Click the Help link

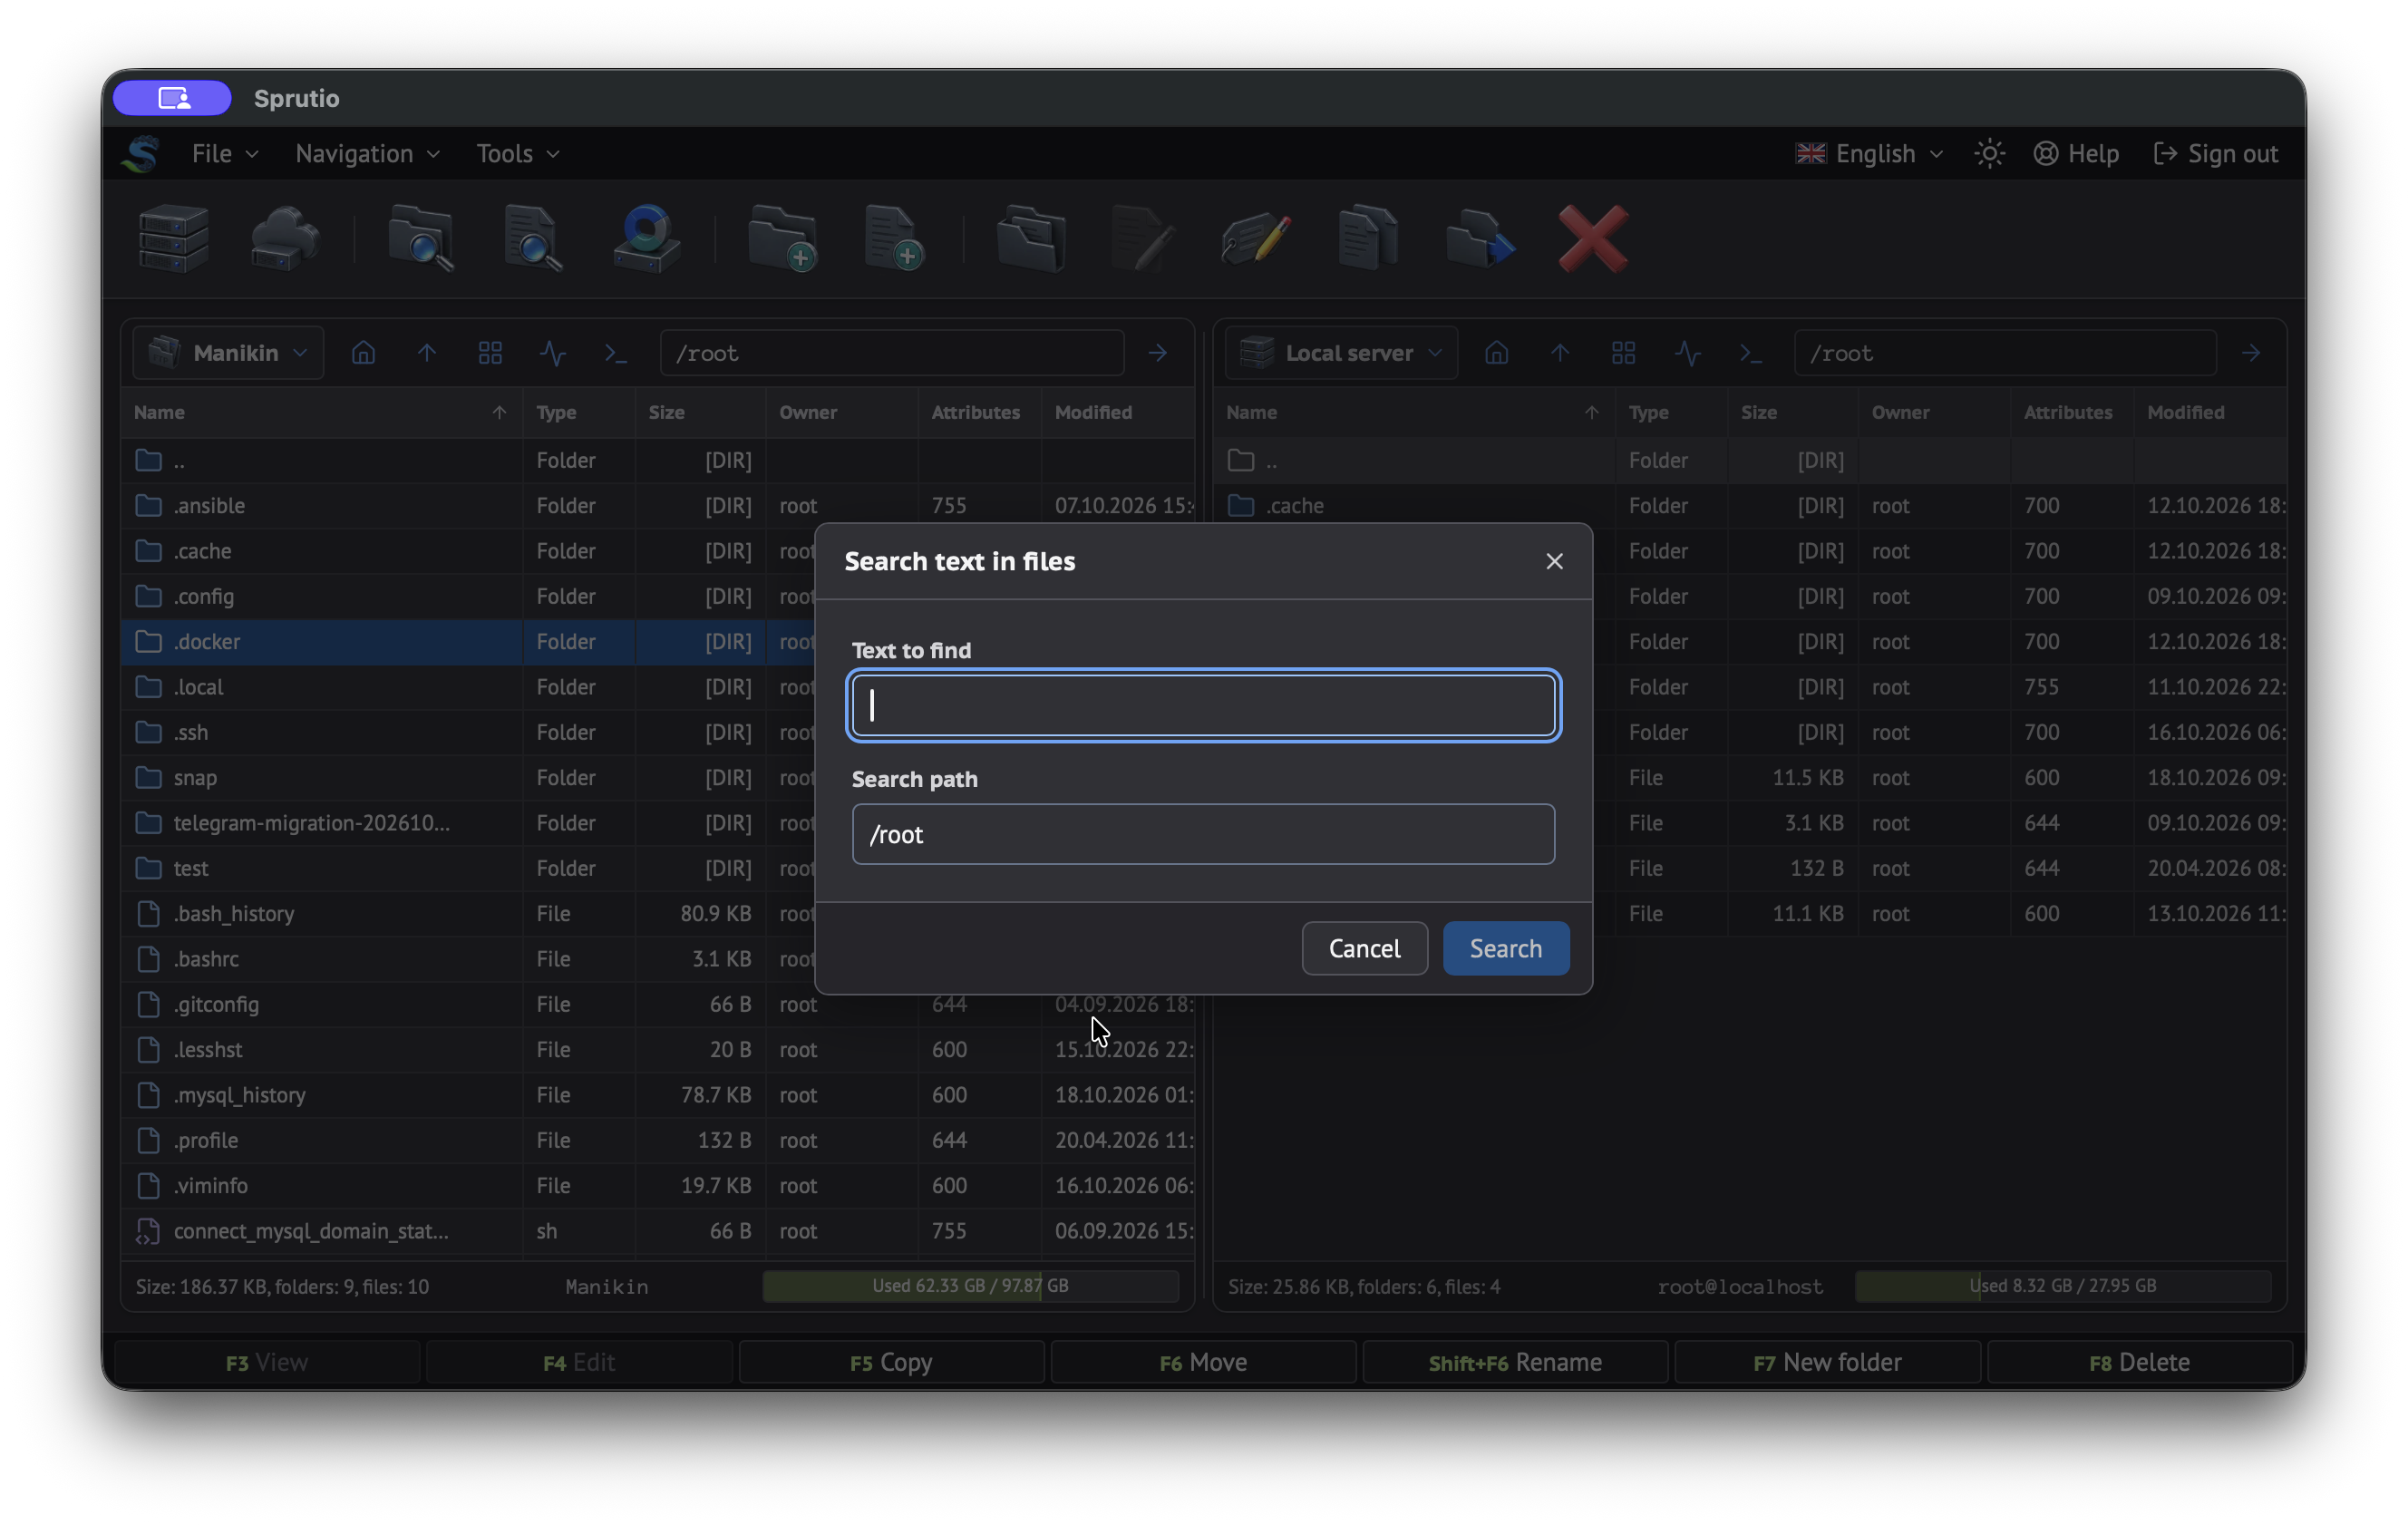2076,153
